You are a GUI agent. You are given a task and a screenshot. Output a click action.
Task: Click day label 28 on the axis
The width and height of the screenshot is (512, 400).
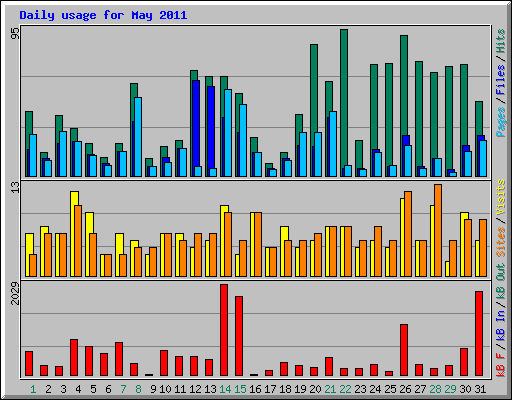(435, 389)
